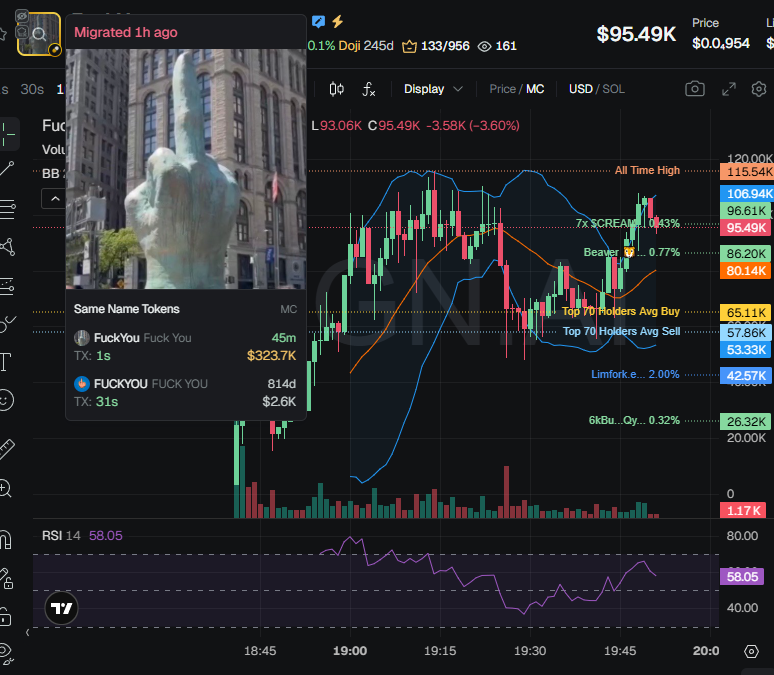774x675 pixels.
Task: Open the candlestick chart type selector
Action: [x=337, y=89]
